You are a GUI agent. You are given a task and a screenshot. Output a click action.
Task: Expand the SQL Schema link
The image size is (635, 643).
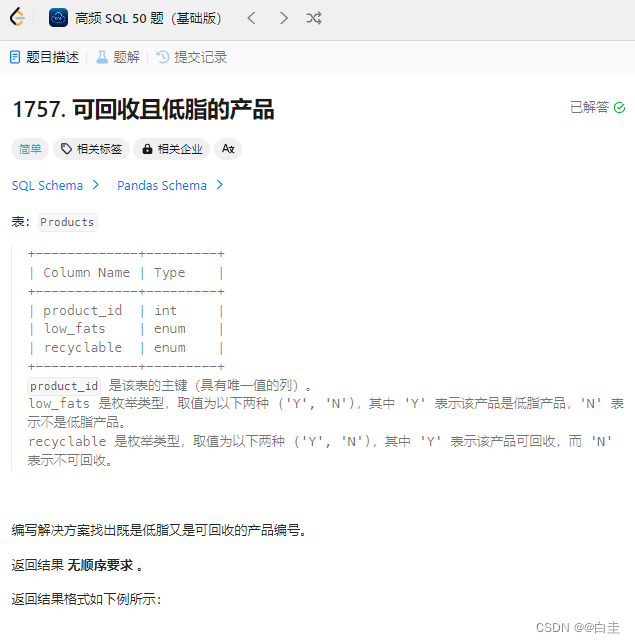(x=55, y=185)
